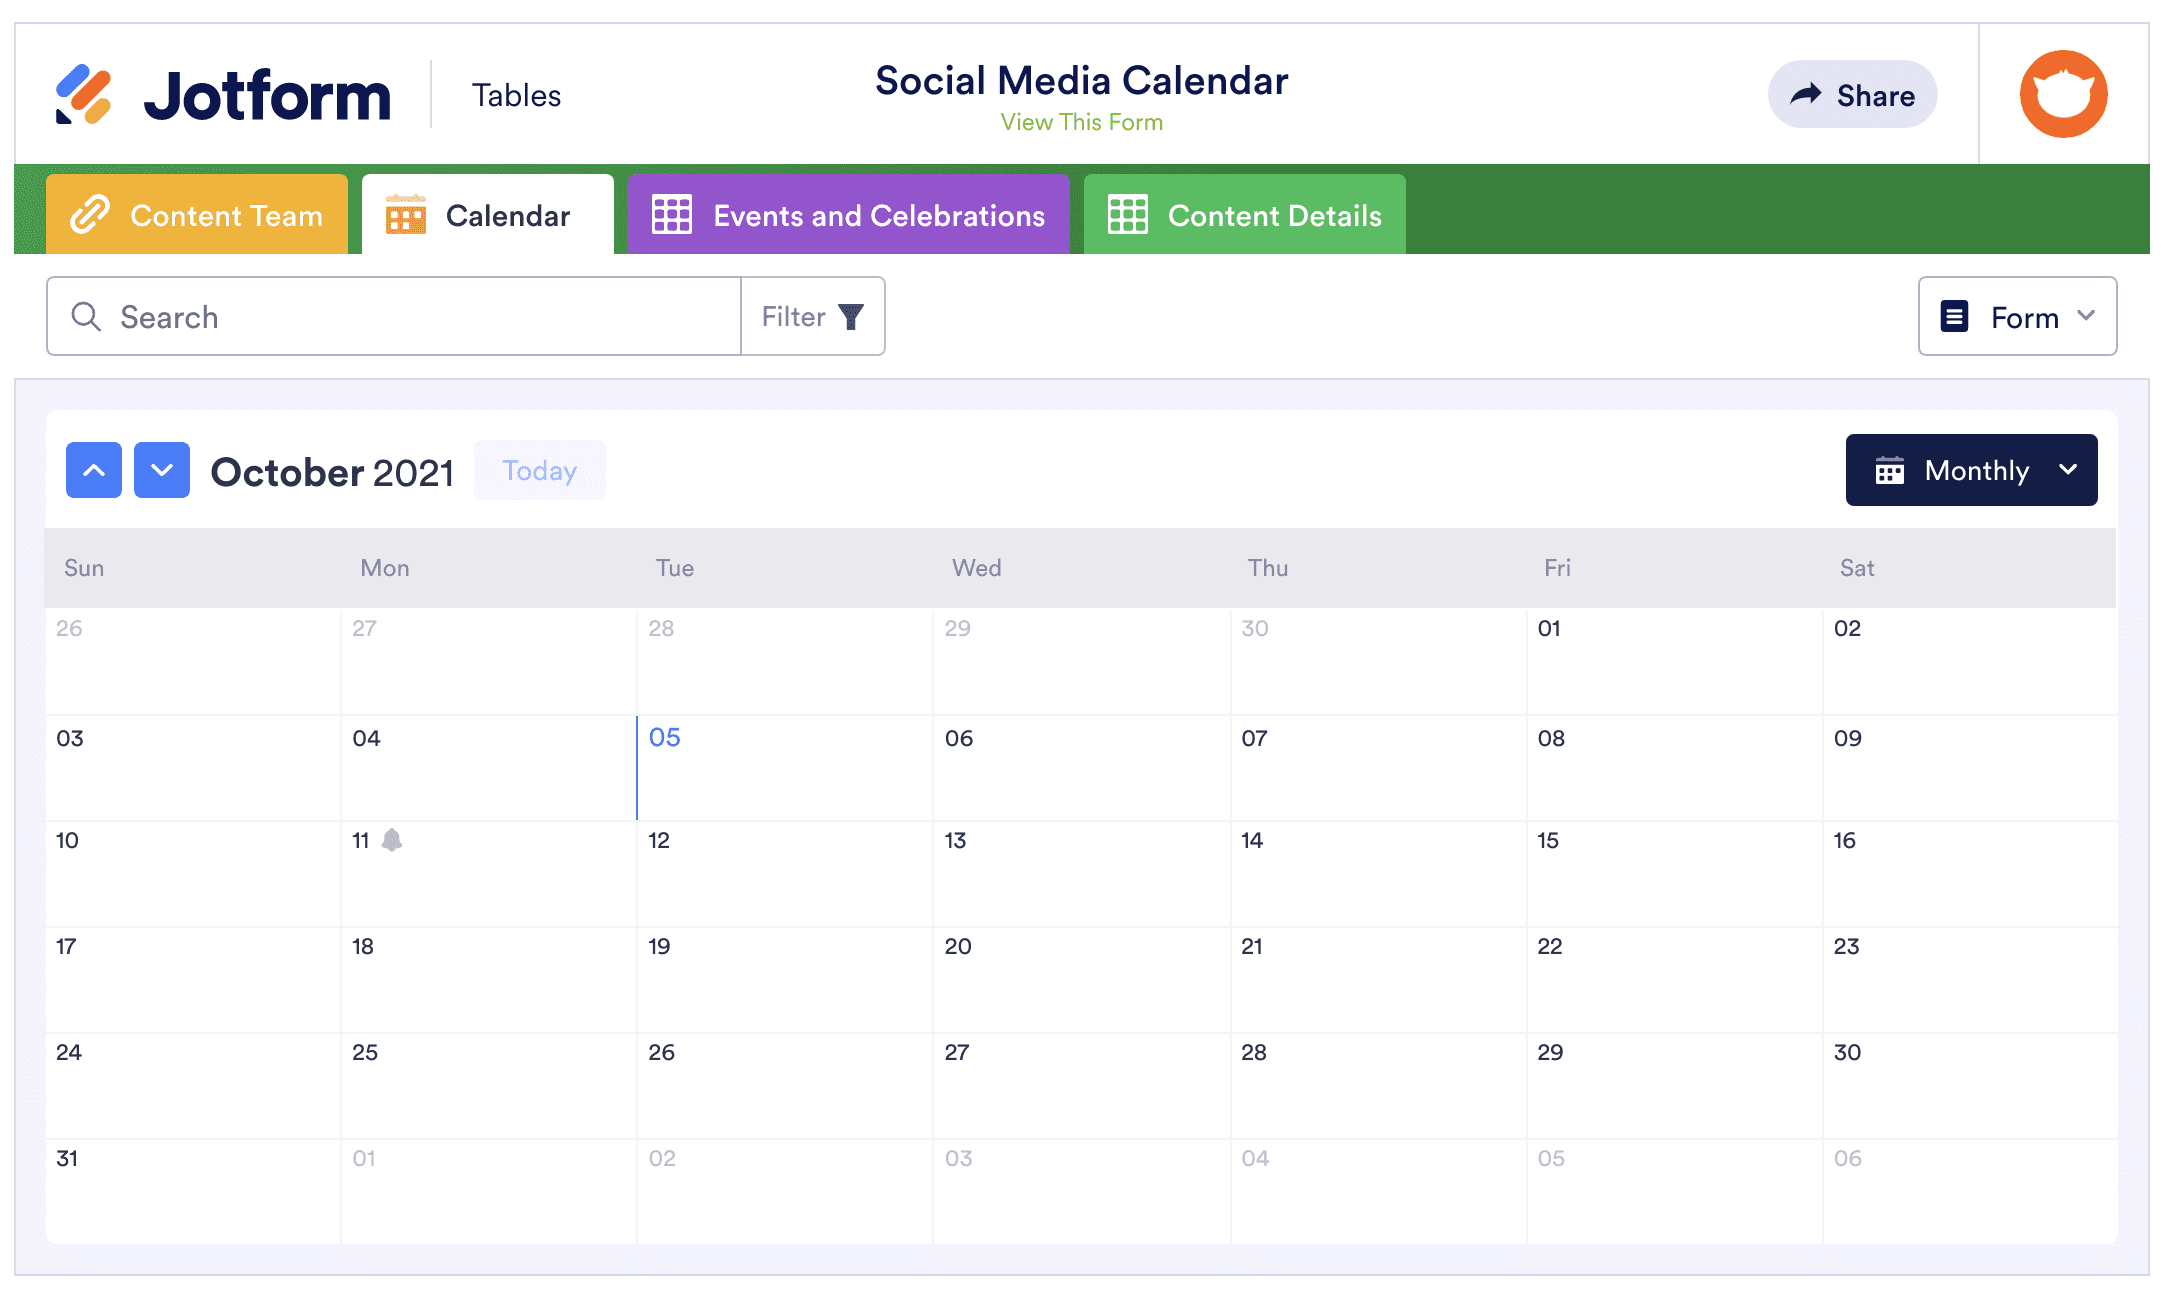This screenshot has width=2168, height=1294.
Task: Open the View This Form link
Action: [x=1081, y=122]
